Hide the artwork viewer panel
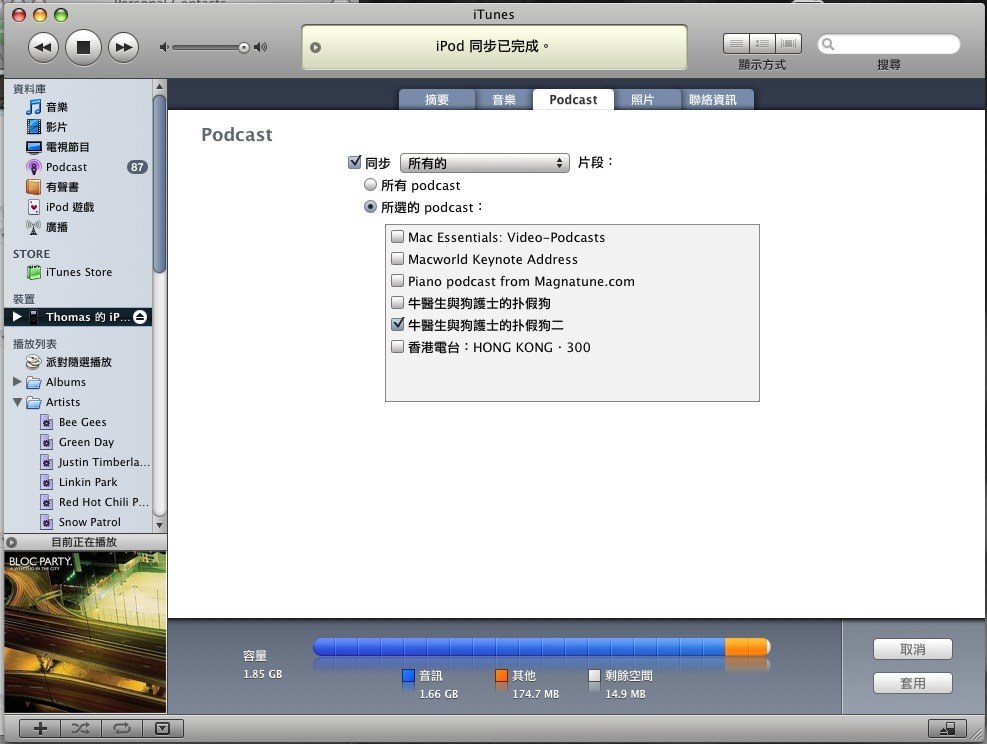The image size is (987, 744). tap(162, 728)
